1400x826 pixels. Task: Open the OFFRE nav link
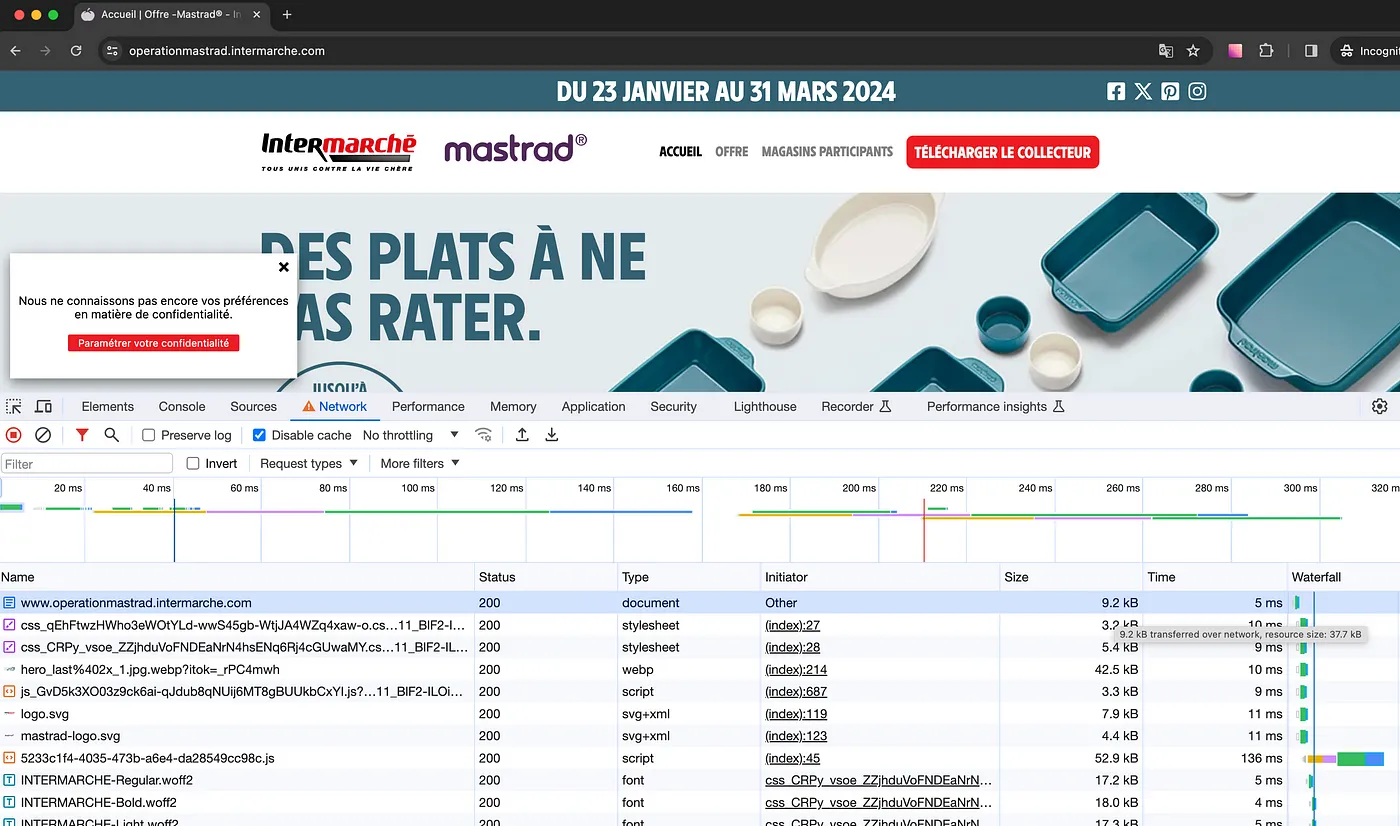pyautogui.click(x=732, y=152)
